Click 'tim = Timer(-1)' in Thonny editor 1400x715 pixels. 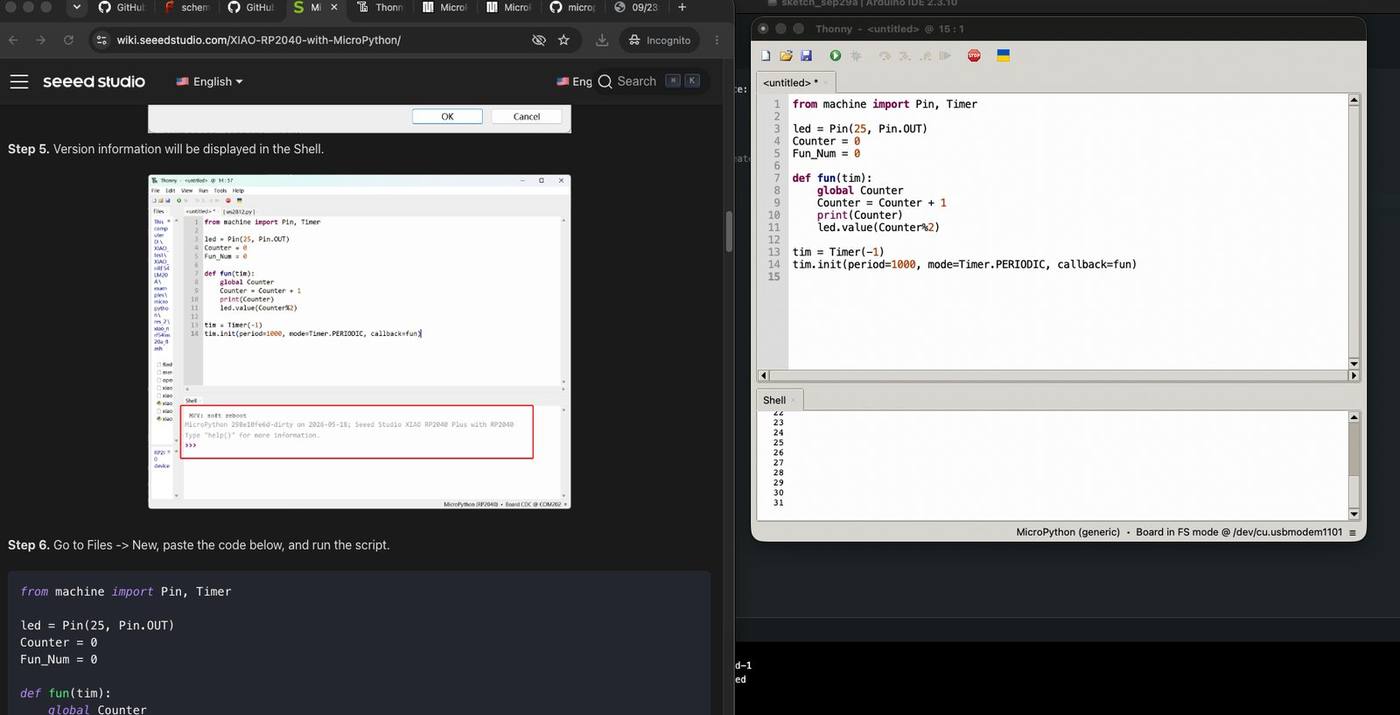[x=838, y=252]
